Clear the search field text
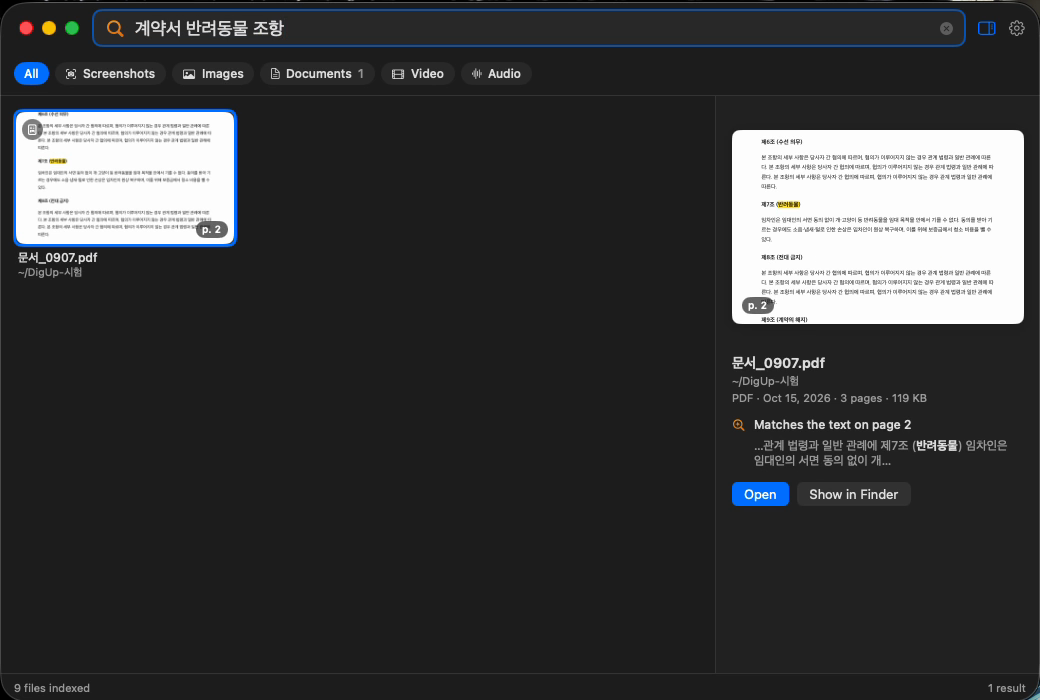 pyautogui.click(x=946, y=29)
